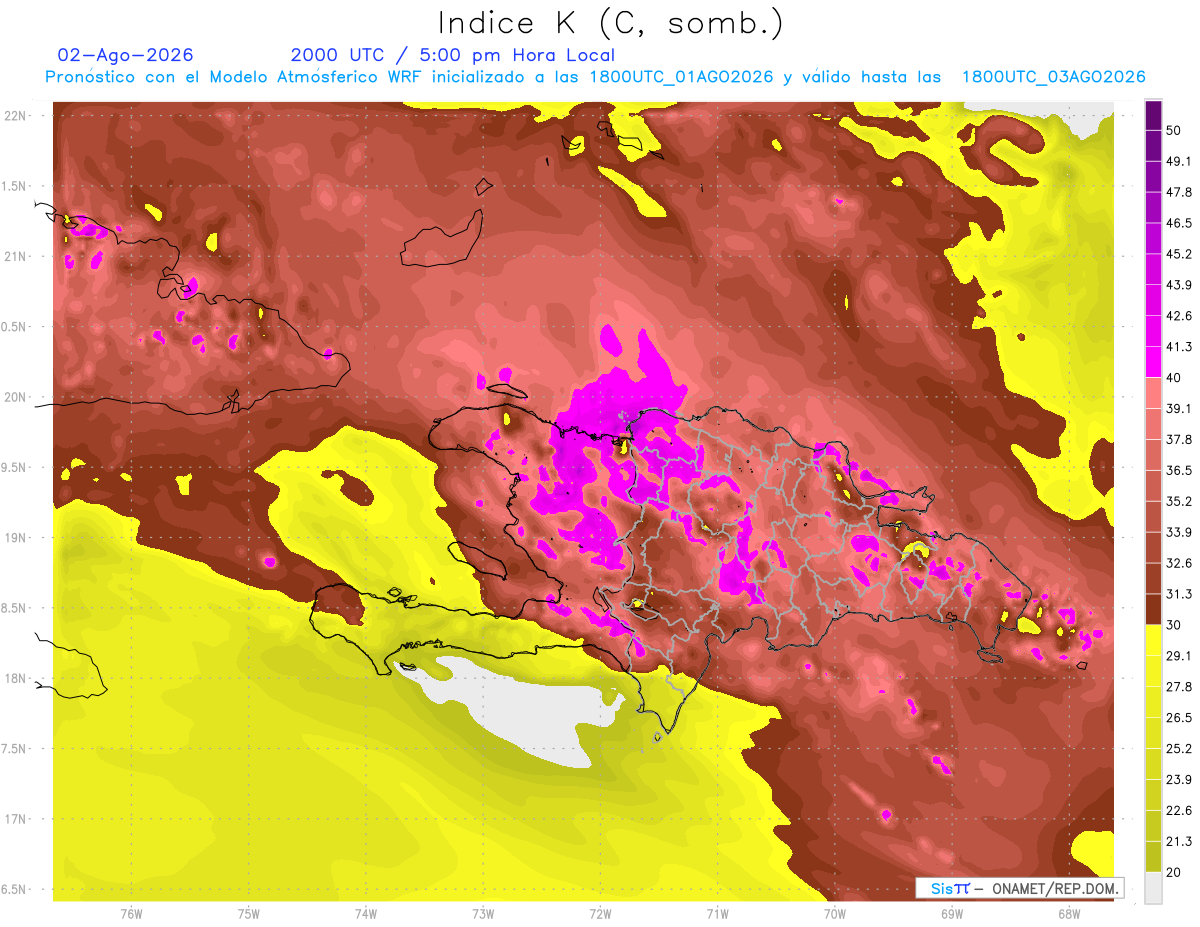Click the magenta legend color block above 40
Screen dimensions: 1200x927
[x=1153, y=362]
